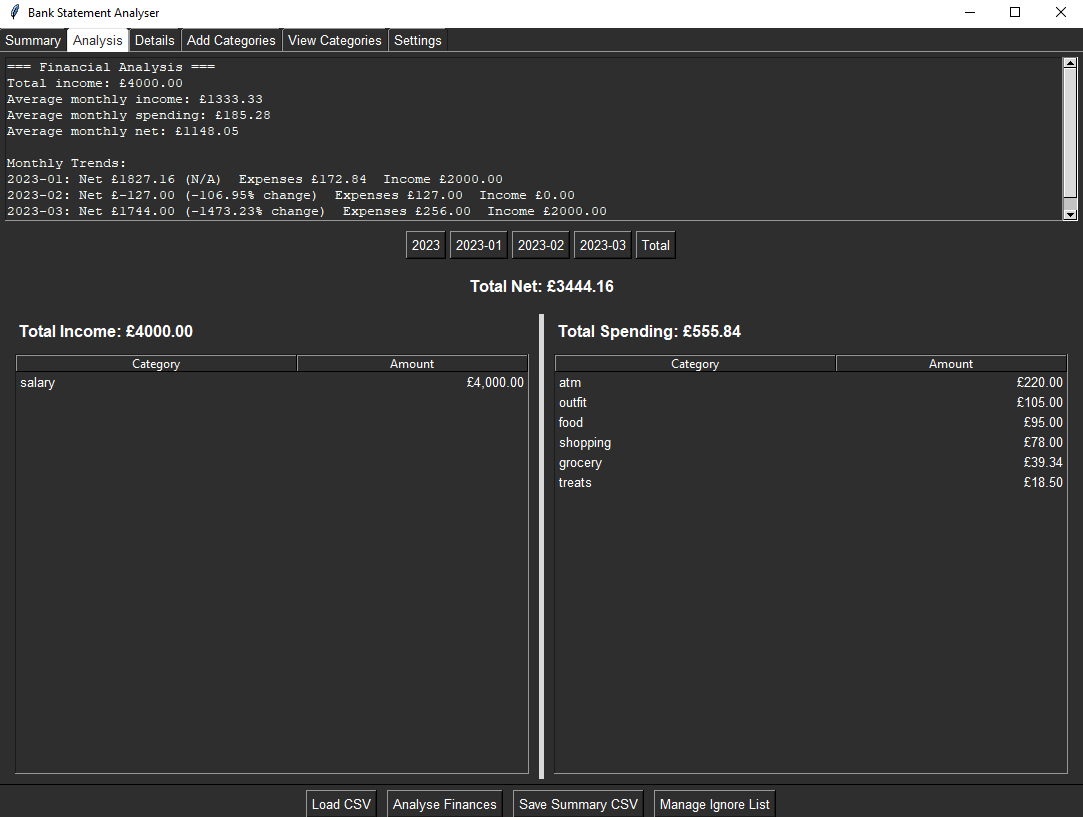Screen dimensions: 1083x817
Task: Open the Details tab
Action: pyautogui.click(x=155, y=41)
